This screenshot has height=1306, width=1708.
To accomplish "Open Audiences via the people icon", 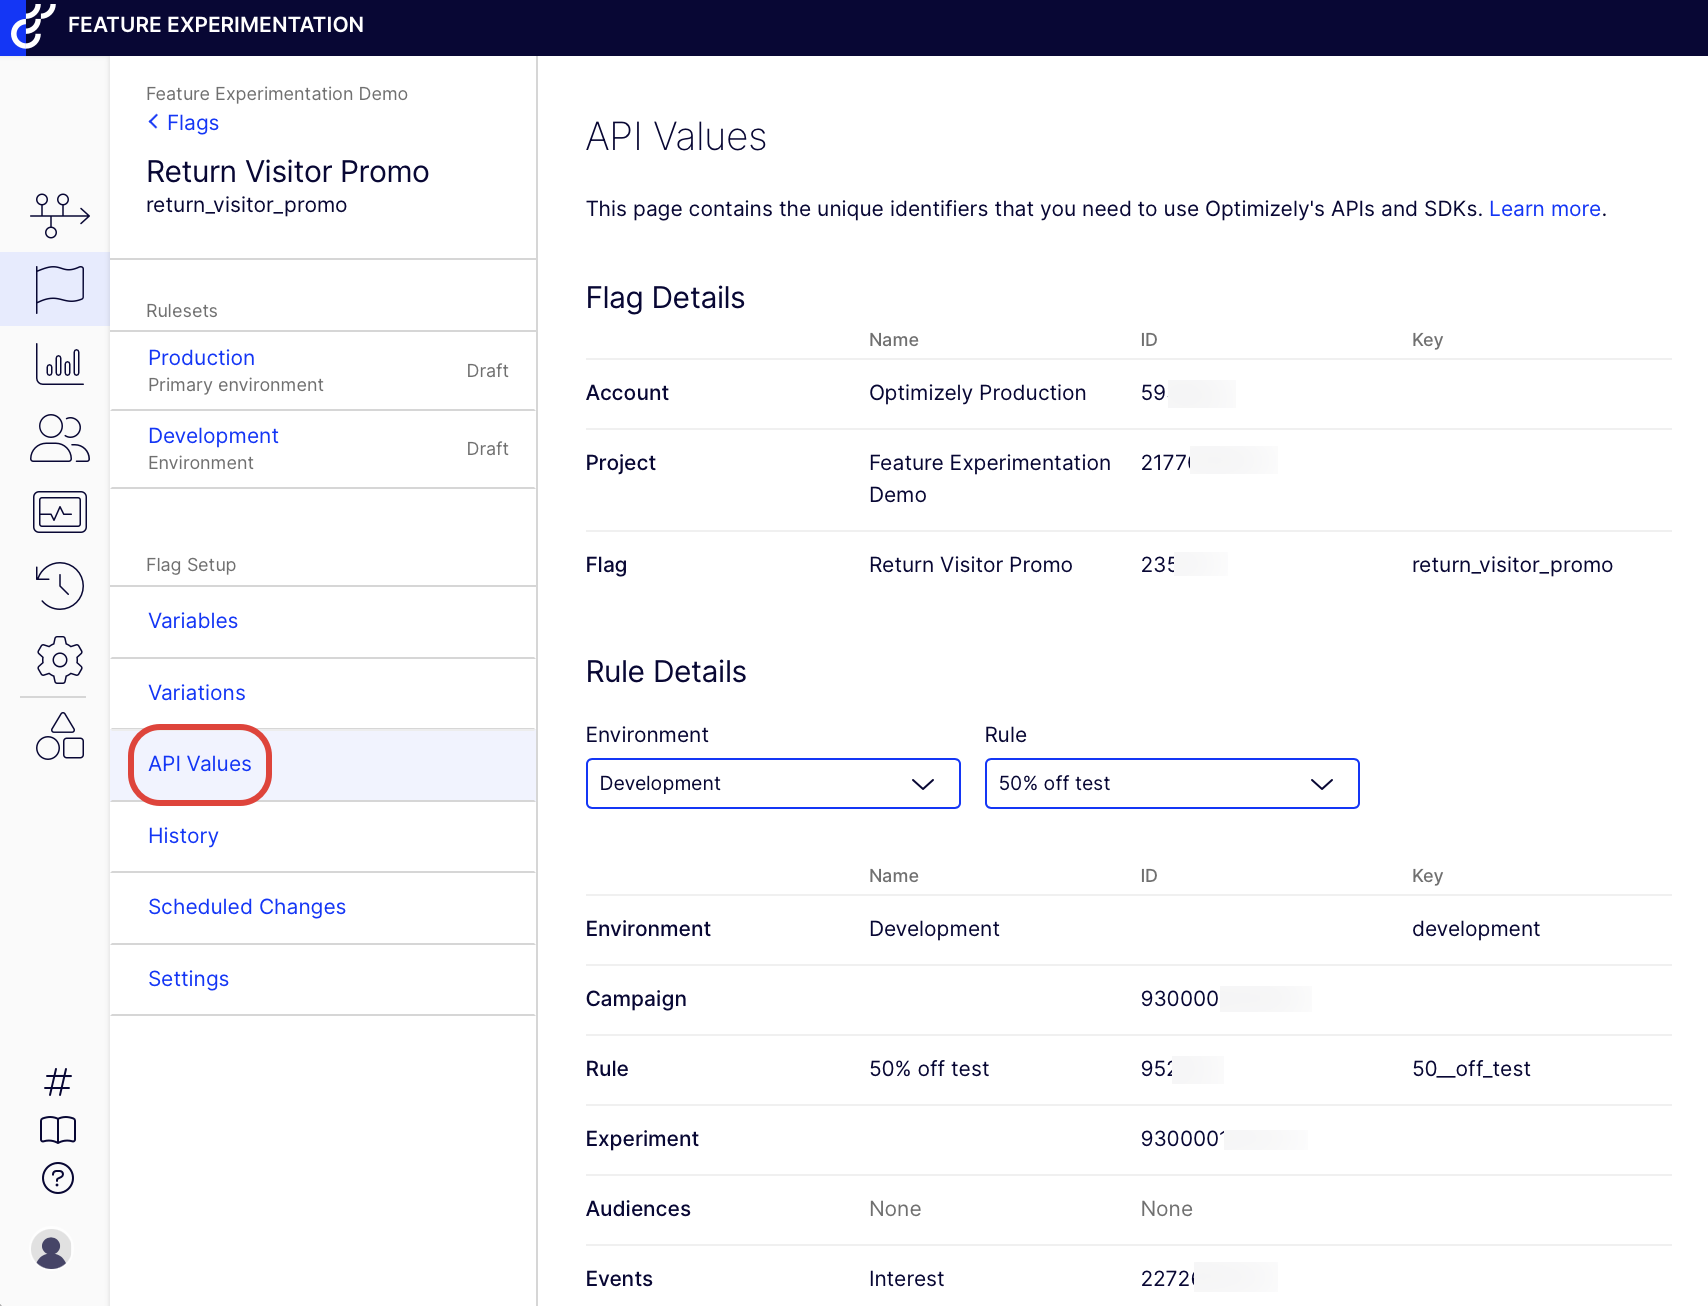I will (x=59, y=438).
